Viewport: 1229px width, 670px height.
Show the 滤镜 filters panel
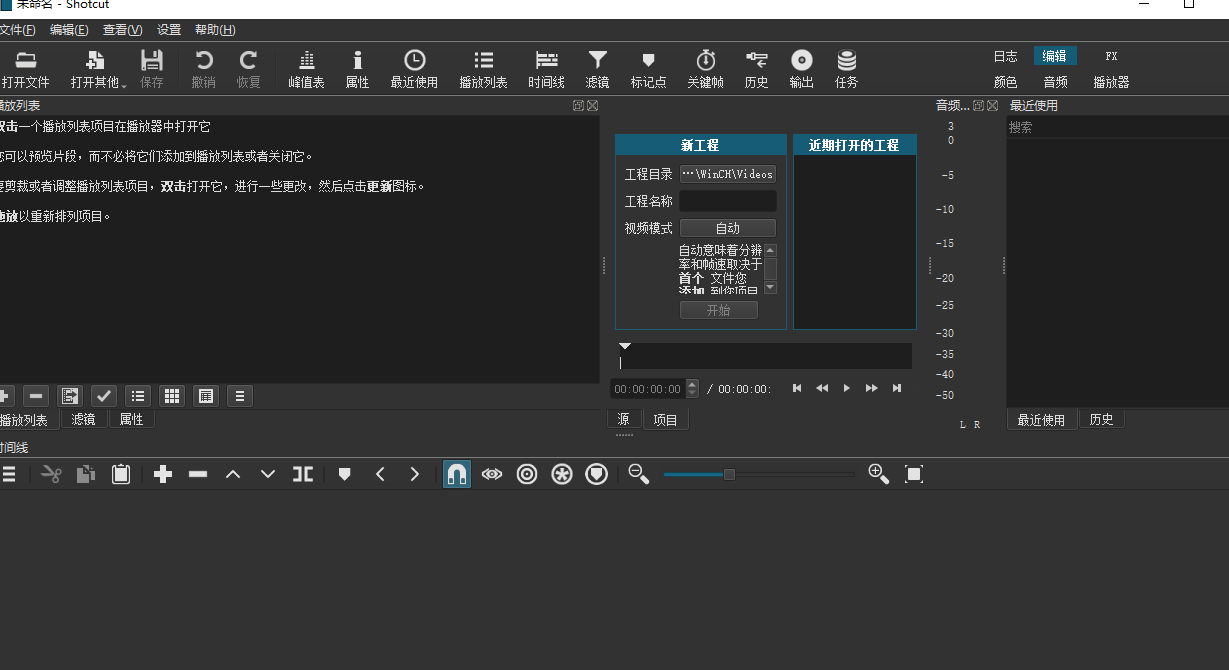tap(597, 67)
